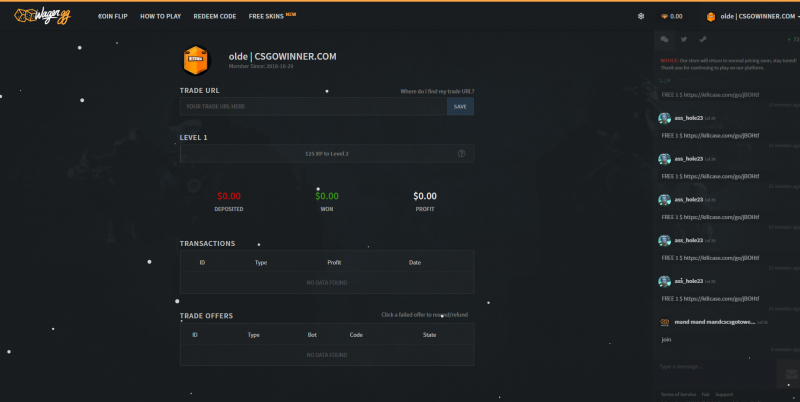
Task: Click the 'join' chat message
Action: tap(666, 339)
